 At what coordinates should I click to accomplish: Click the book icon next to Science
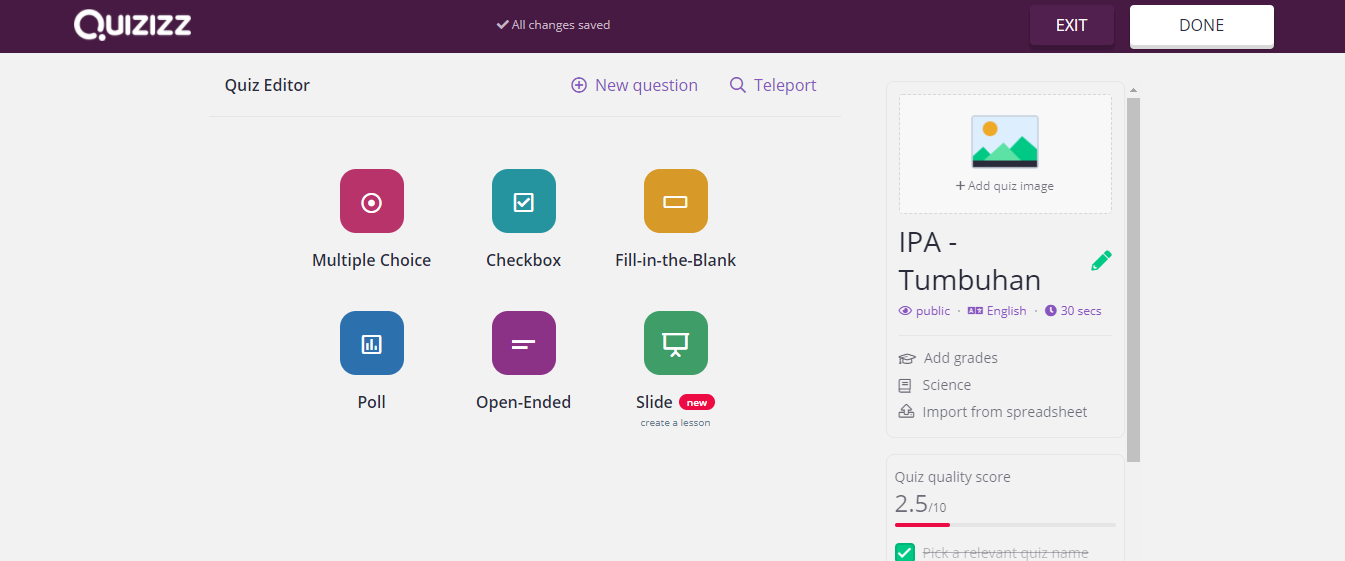click(x=905, y=385)
